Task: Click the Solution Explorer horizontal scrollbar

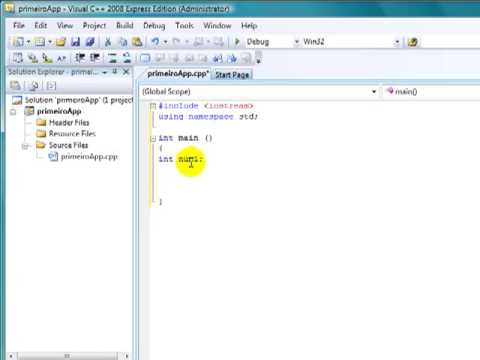Action: pyautogui.click(x=68, y=356)
